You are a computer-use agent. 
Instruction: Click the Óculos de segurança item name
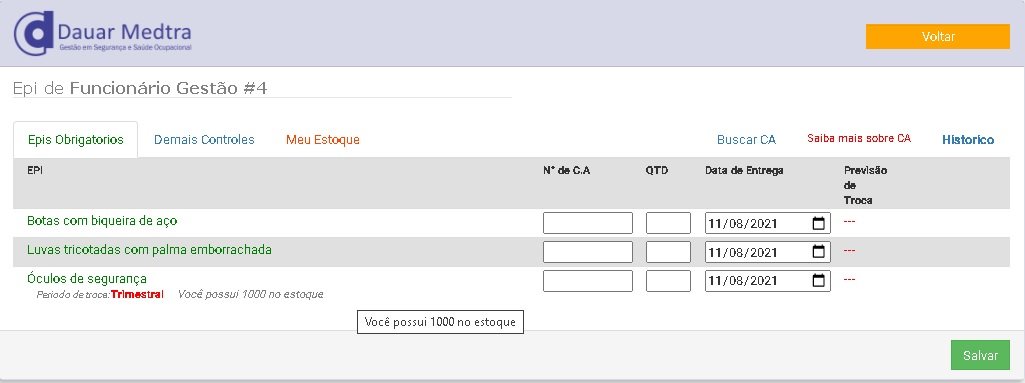[87, 279]
